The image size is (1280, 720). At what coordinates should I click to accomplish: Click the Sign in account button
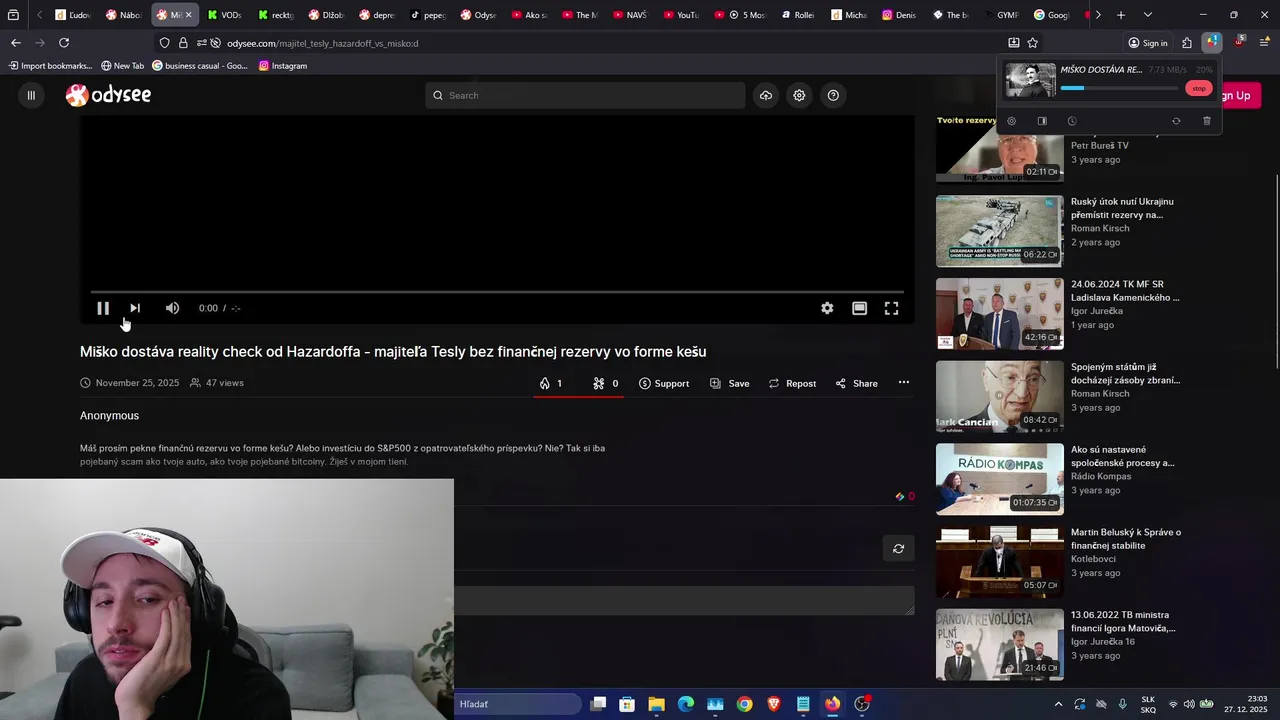(x=1147, y=43)
